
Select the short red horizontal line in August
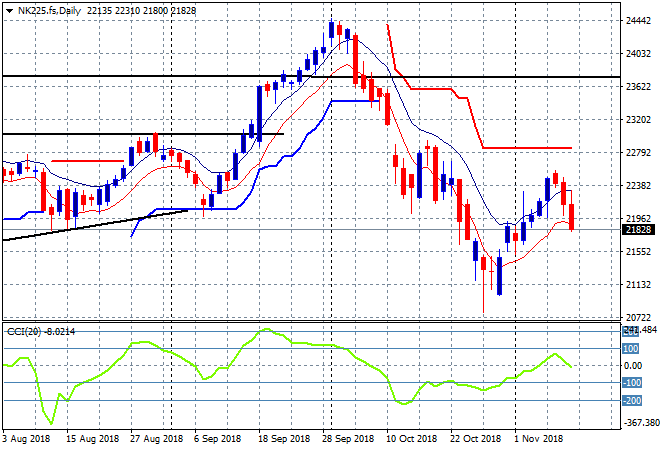(x=88, y=160)
